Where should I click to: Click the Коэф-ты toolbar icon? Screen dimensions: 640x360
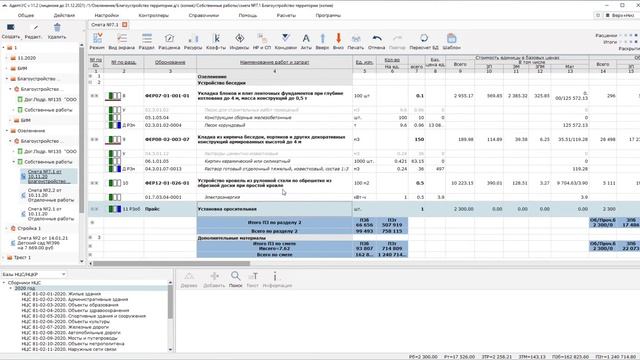(x=216, y=38)
